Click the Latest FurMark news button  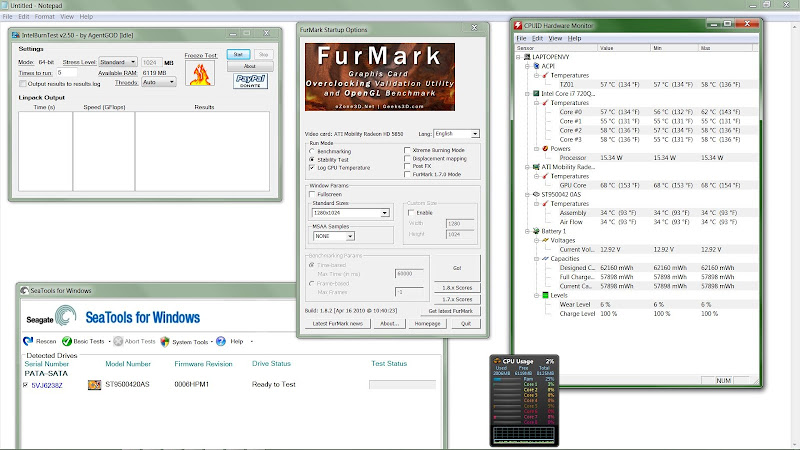click(338, 323)
